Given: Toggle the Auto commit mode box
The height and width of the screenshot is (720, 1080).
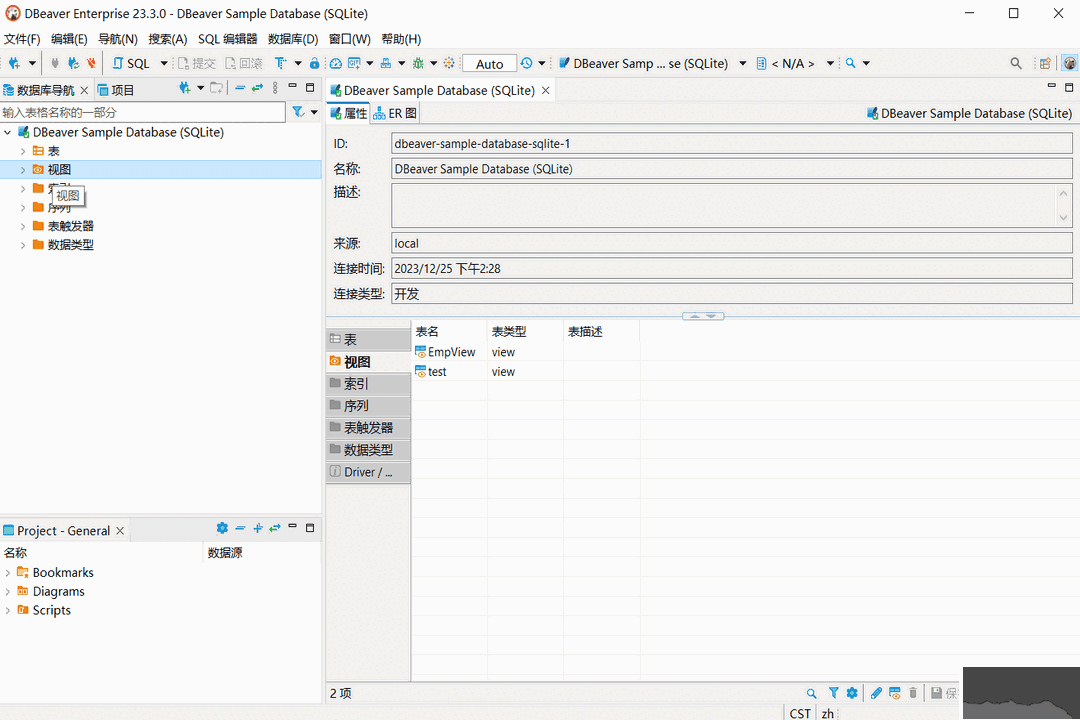Looking at the screenshot, I should 489,63.
